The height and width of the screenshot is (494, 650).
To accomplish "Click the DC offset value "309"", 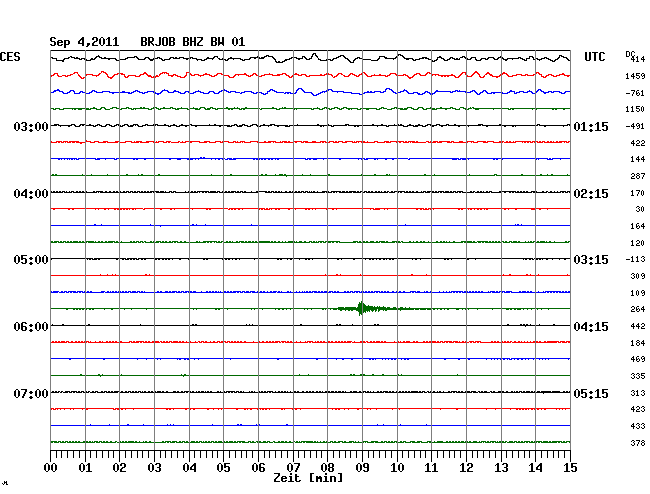I will coord(638,276).
